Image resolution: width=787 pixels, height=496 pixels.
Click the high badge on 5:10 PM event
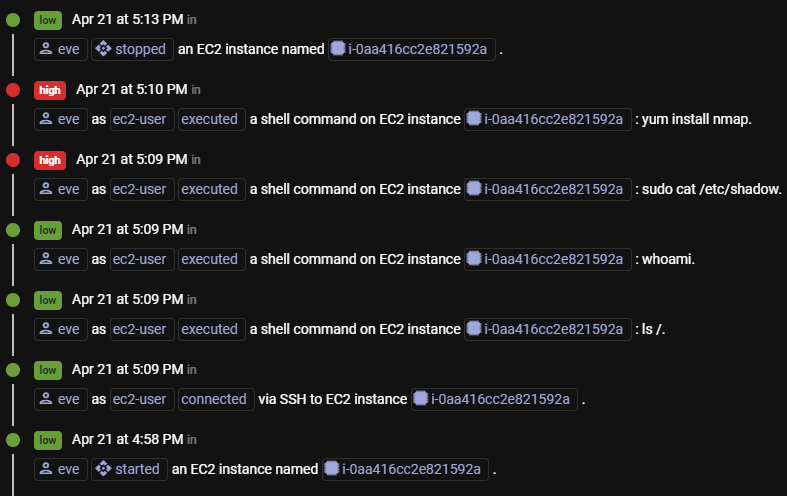tap(50, 90)
